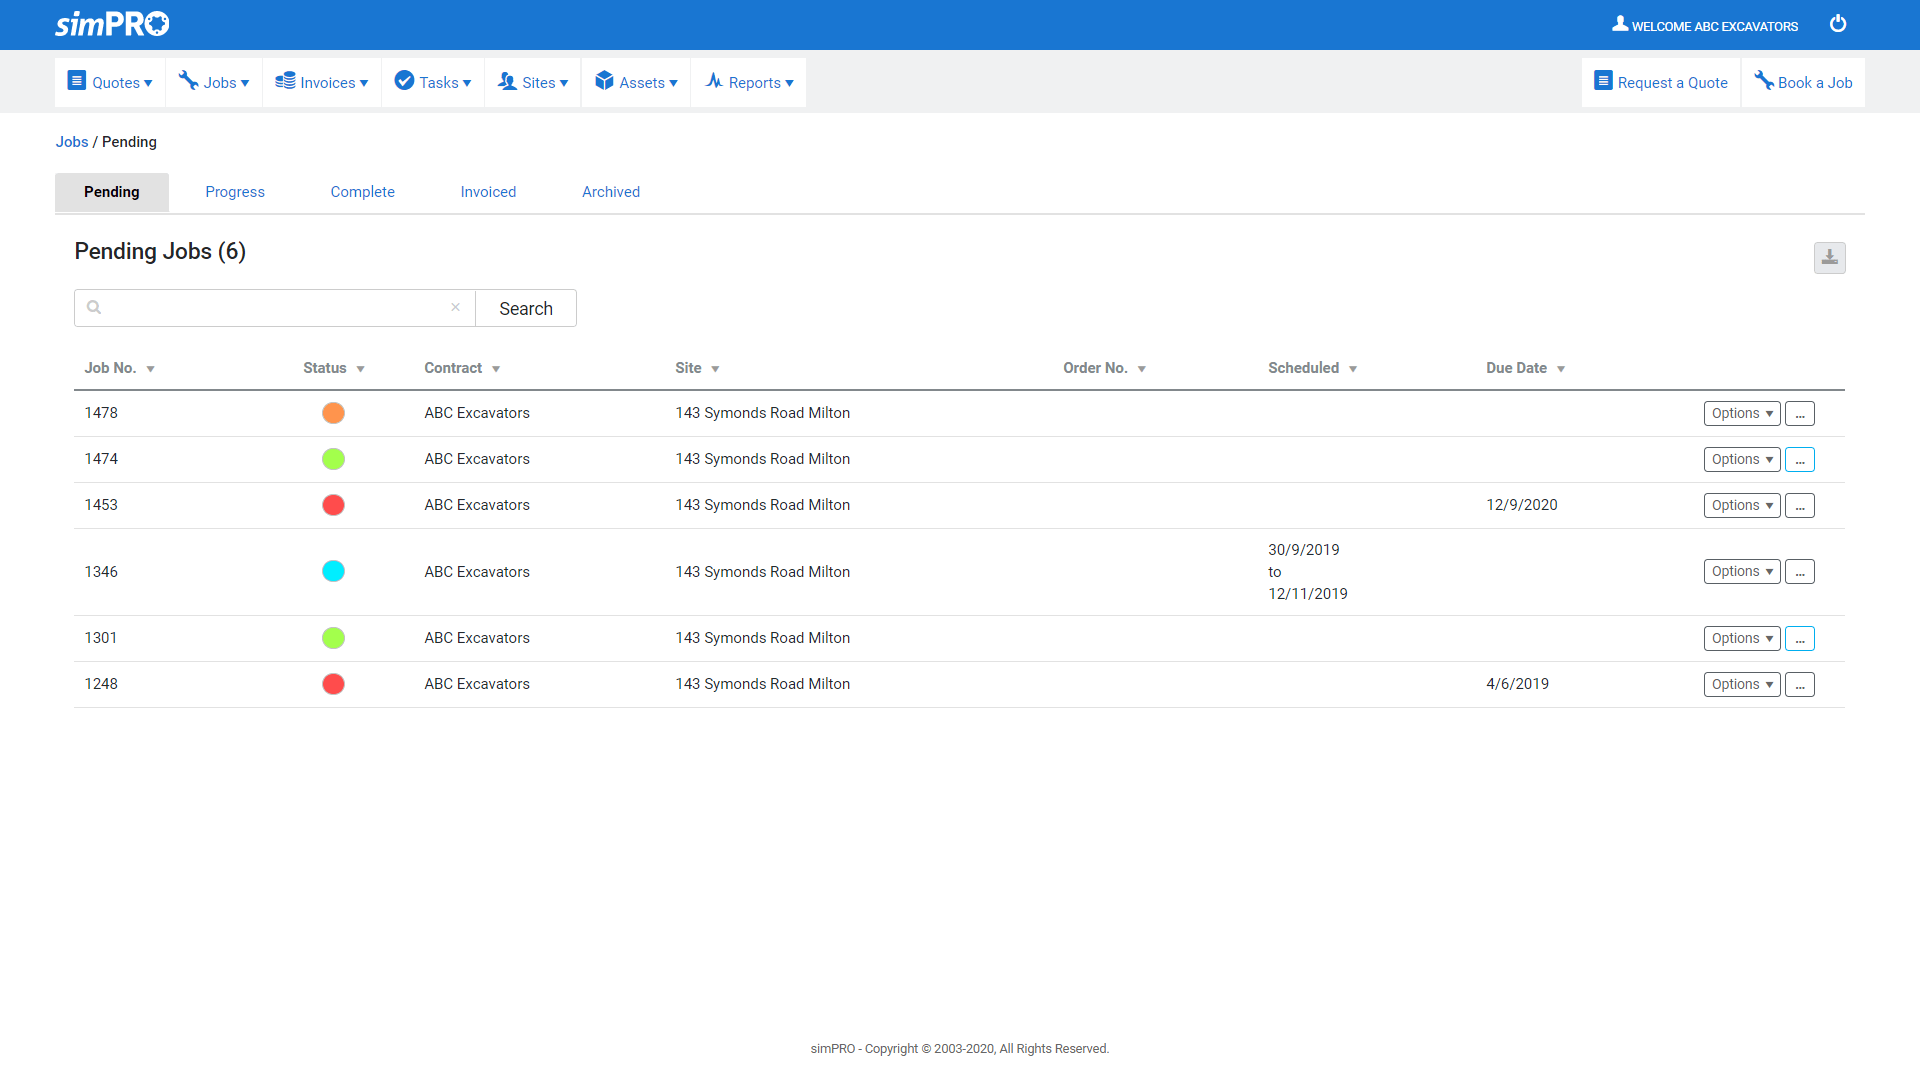The image size is (1920, 1080).
Task: Switch to the Archived tab
Action: point(611,192)
